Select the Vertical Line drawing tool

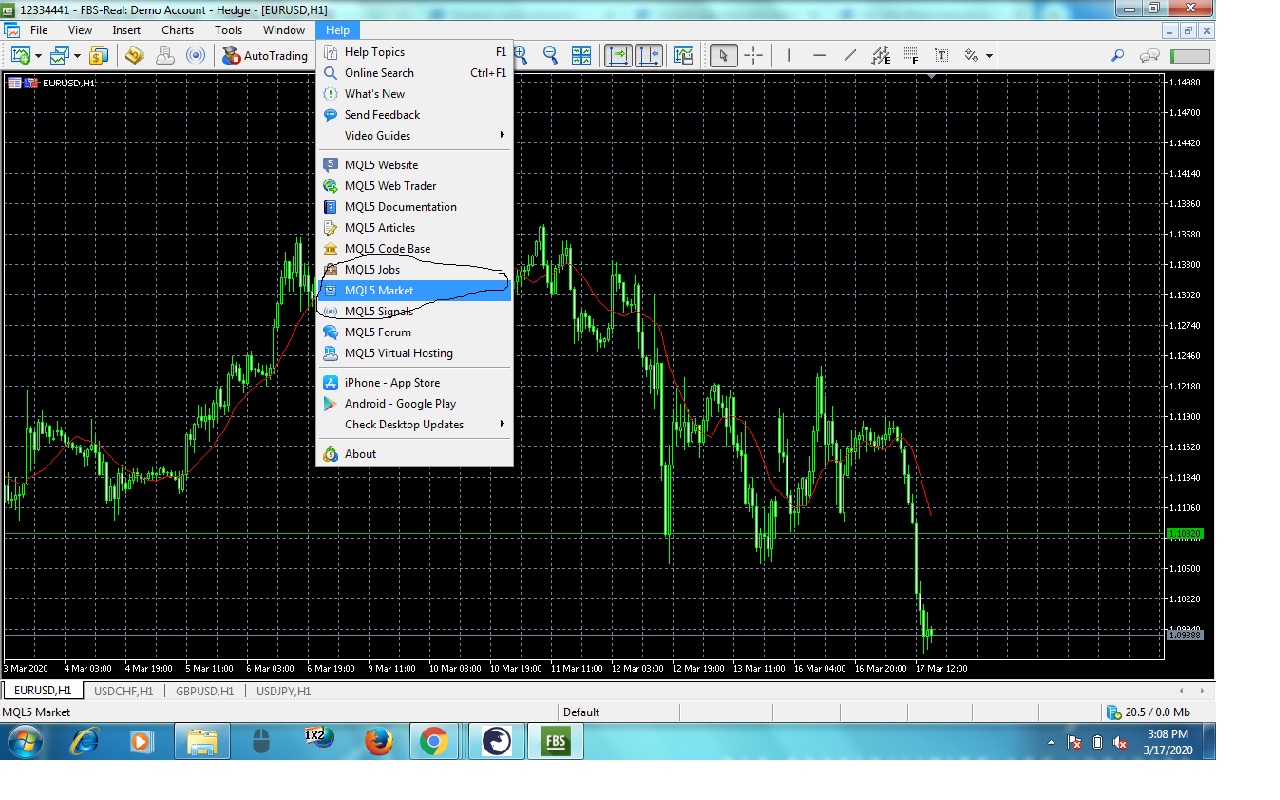[789, 56]
